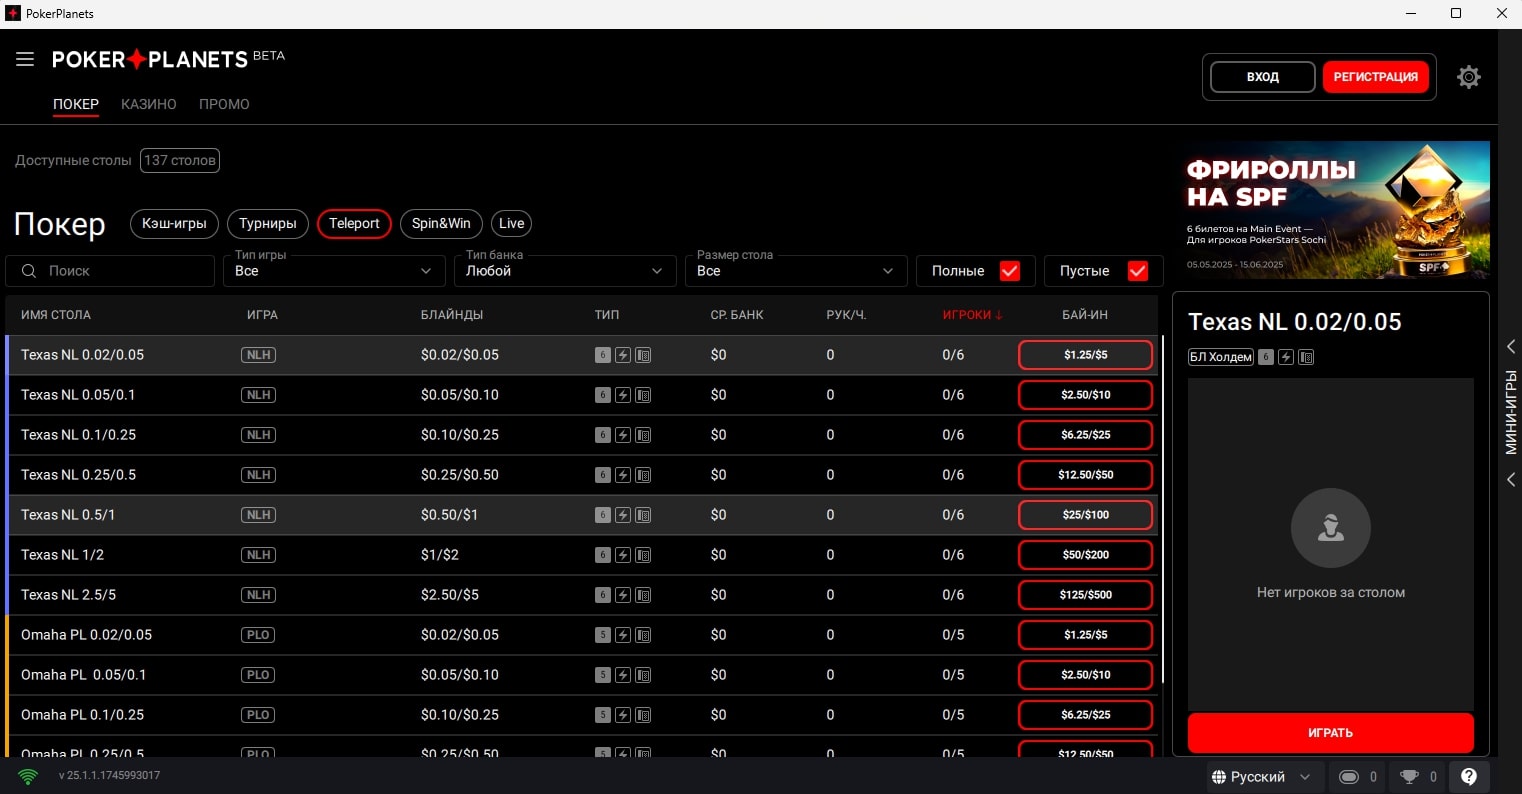
Task: Sort by Бай-ин column header
Action: (1085, 315)
